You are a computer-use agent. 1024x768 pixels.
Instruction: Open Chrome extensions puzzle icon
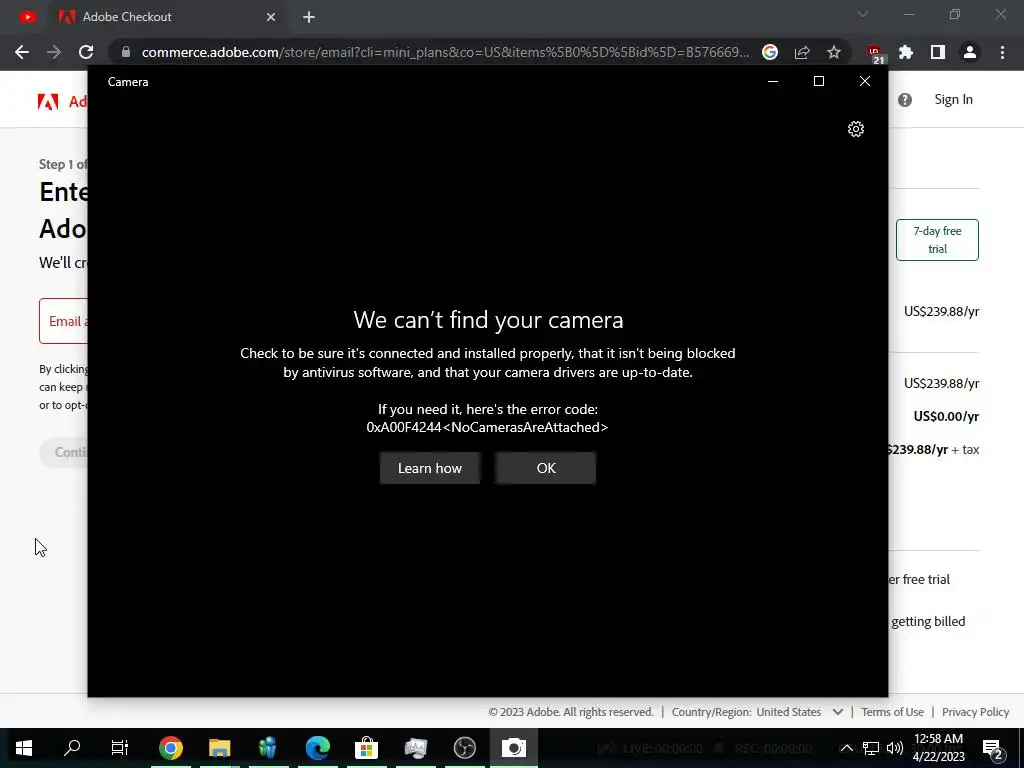pyautogui.click(x=906, y=52)
